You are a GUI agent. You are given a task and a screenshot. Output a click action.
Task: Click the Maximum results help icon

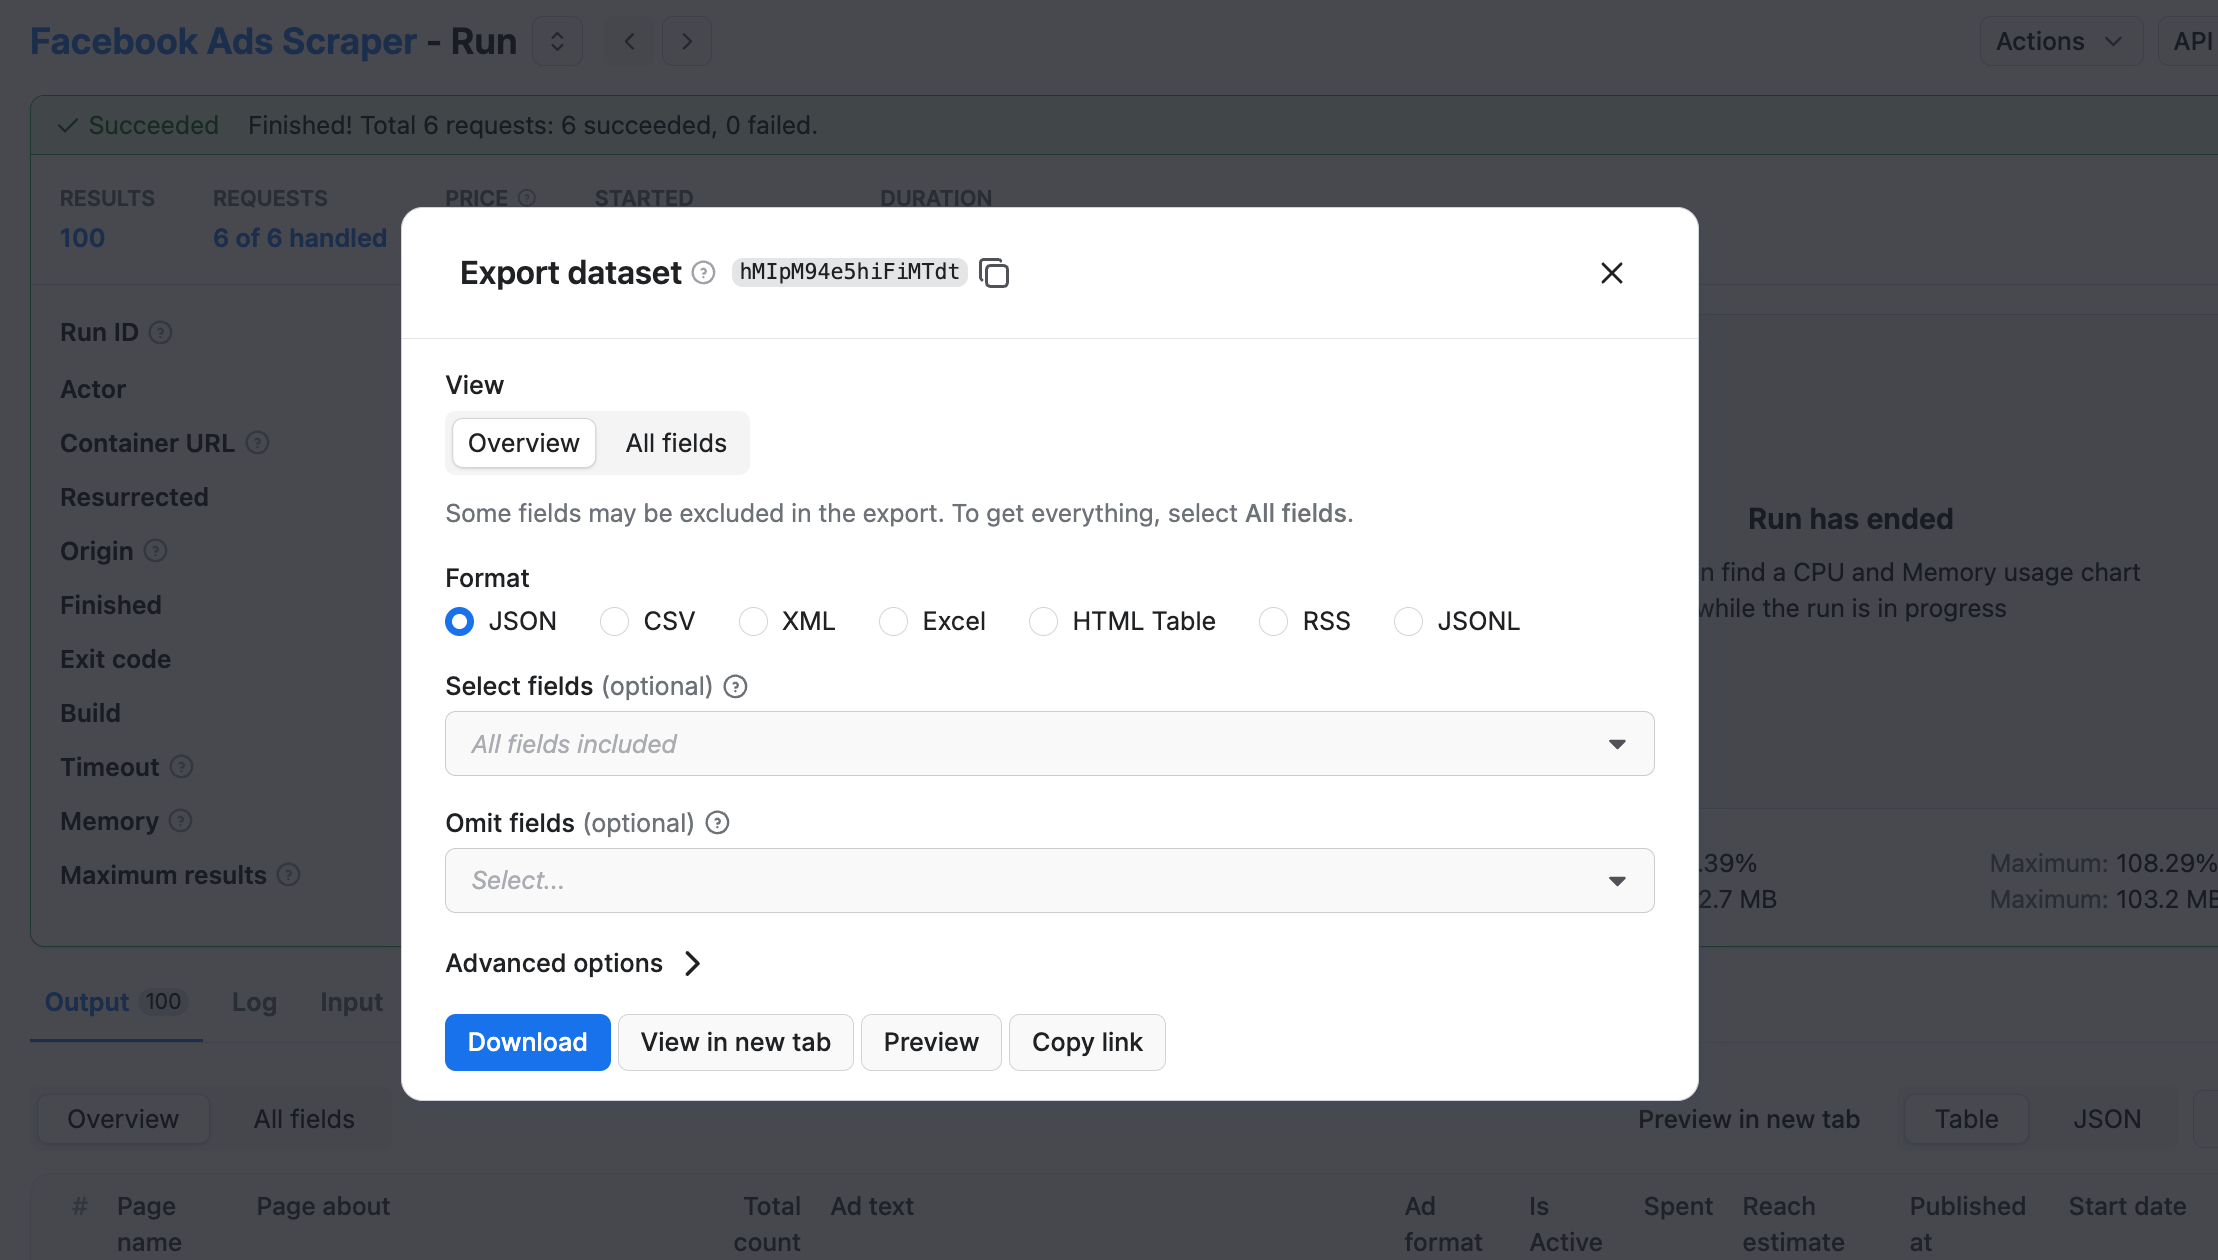tap(290, 875)
